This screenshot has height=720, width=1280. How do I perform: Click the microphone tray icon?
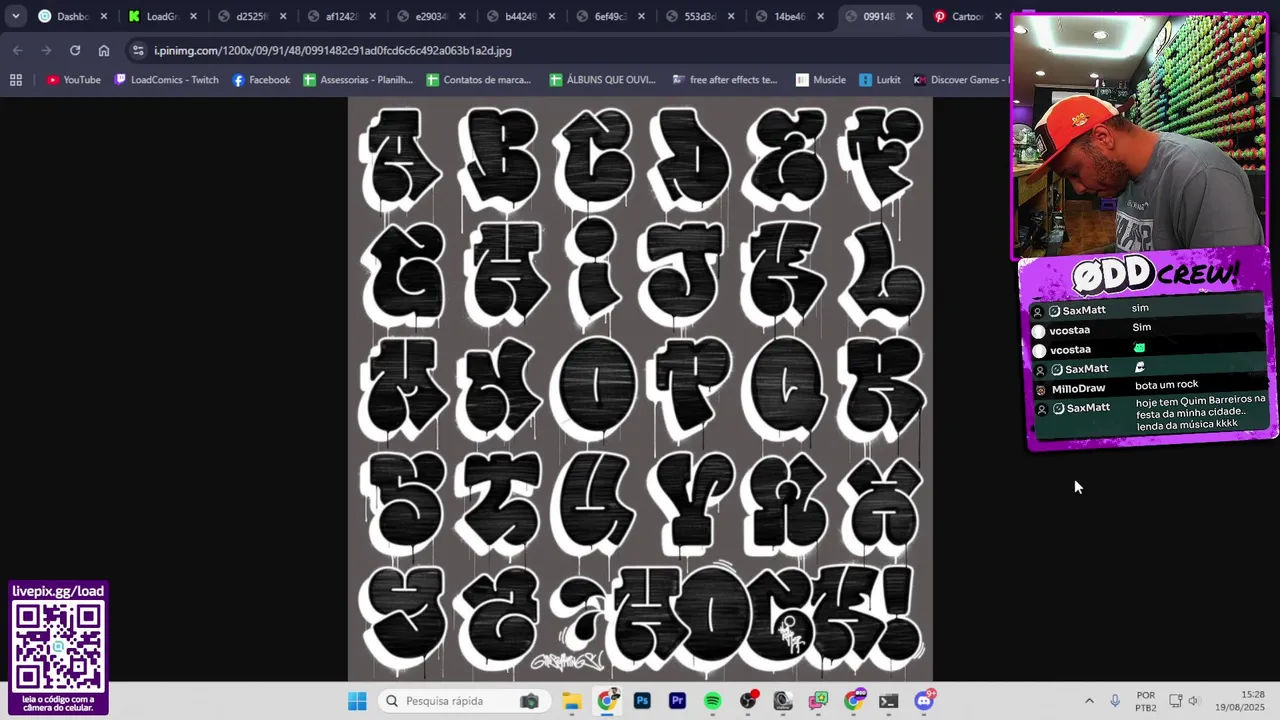1115,701
